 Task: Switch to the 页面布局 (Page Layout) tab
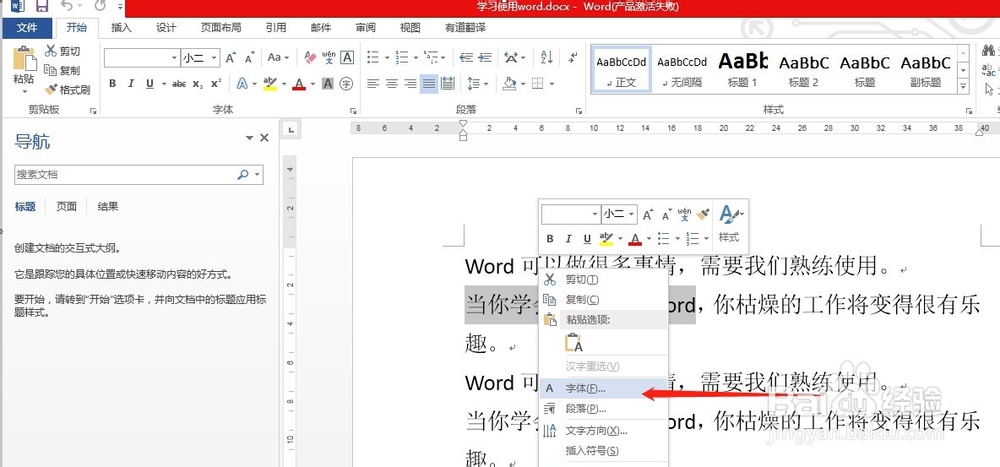coord(221,28)
